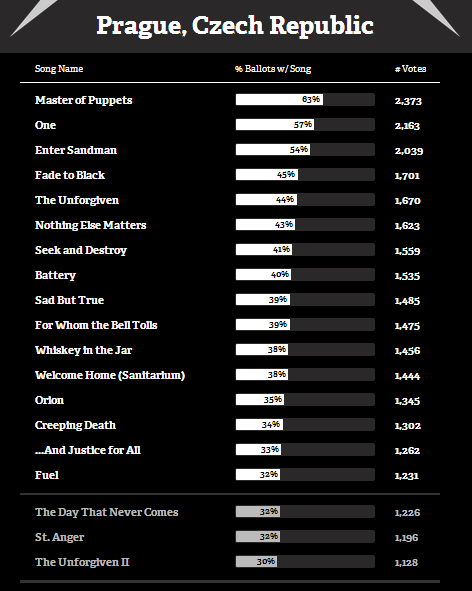Click Welcome Home (Sanitarium) title

click(x=110, y=375)
